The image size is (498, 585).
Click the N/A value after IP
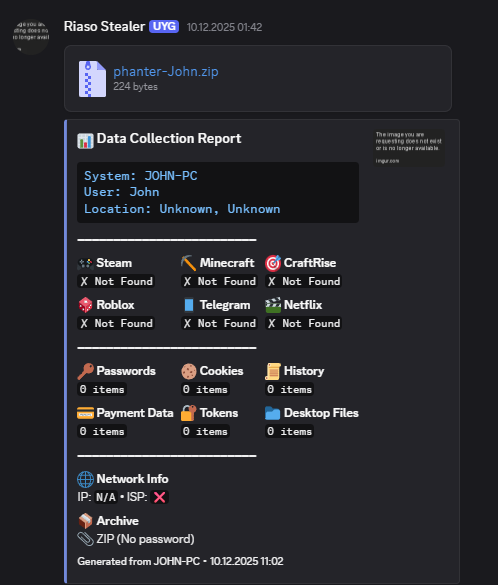[x=106, y=497]
